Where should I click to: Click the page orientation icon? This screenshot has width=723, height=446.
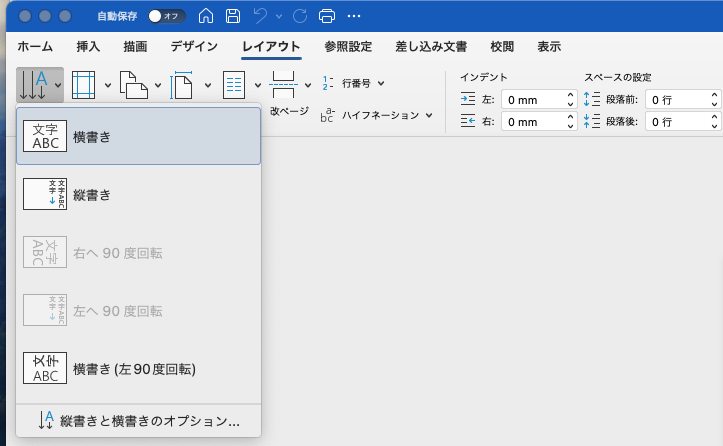(x=134, y=85)
